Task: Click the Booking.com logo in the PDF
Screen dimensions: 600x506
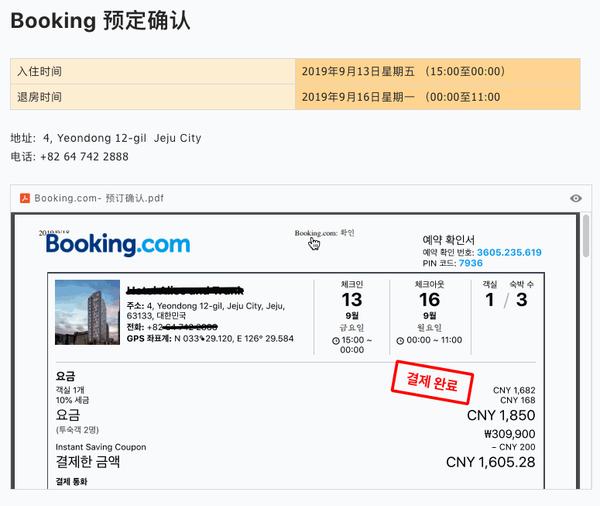Action: pos(118,245)
